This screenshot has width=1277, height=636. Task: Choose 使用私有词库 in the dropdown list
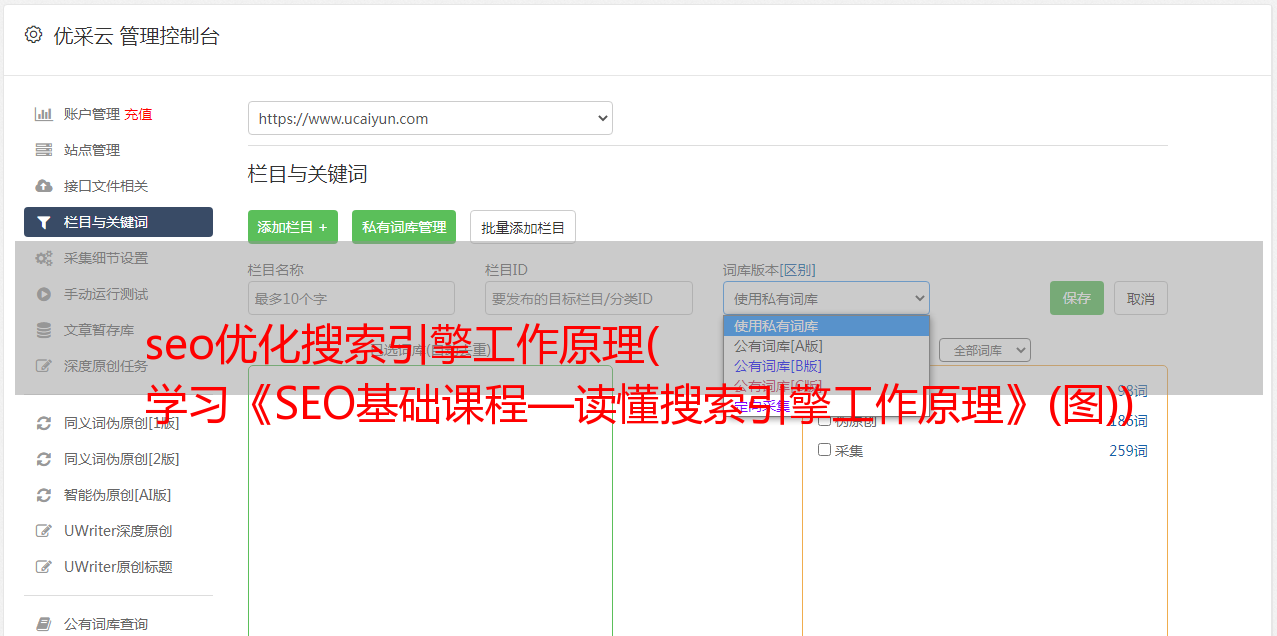click(826, 326)
